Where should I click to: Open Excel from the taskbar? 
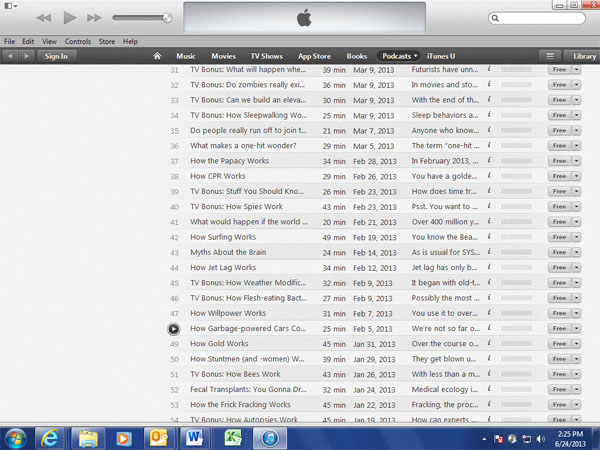click(232, 438)
